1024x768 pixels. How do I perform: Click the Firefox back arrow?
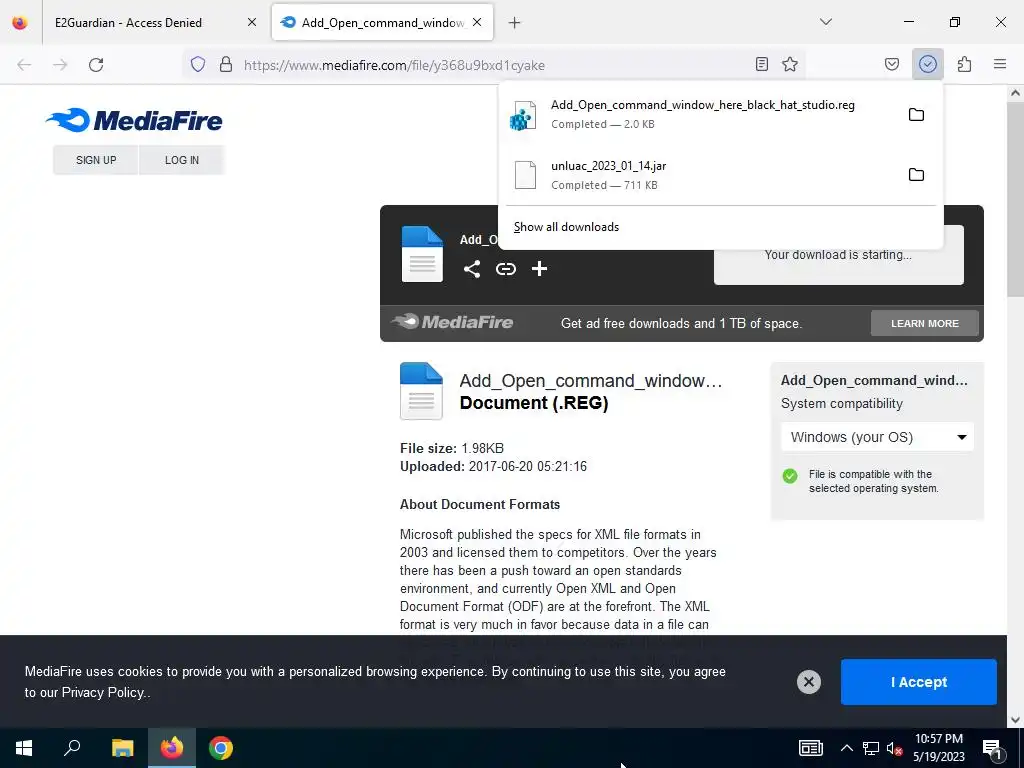24,65
